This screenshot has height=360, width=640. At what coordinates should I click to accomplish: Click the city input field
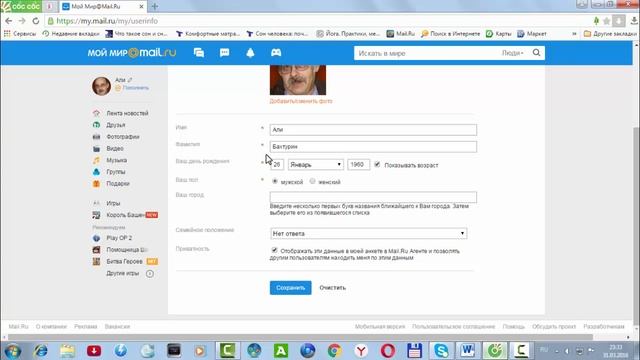(373, 197)
